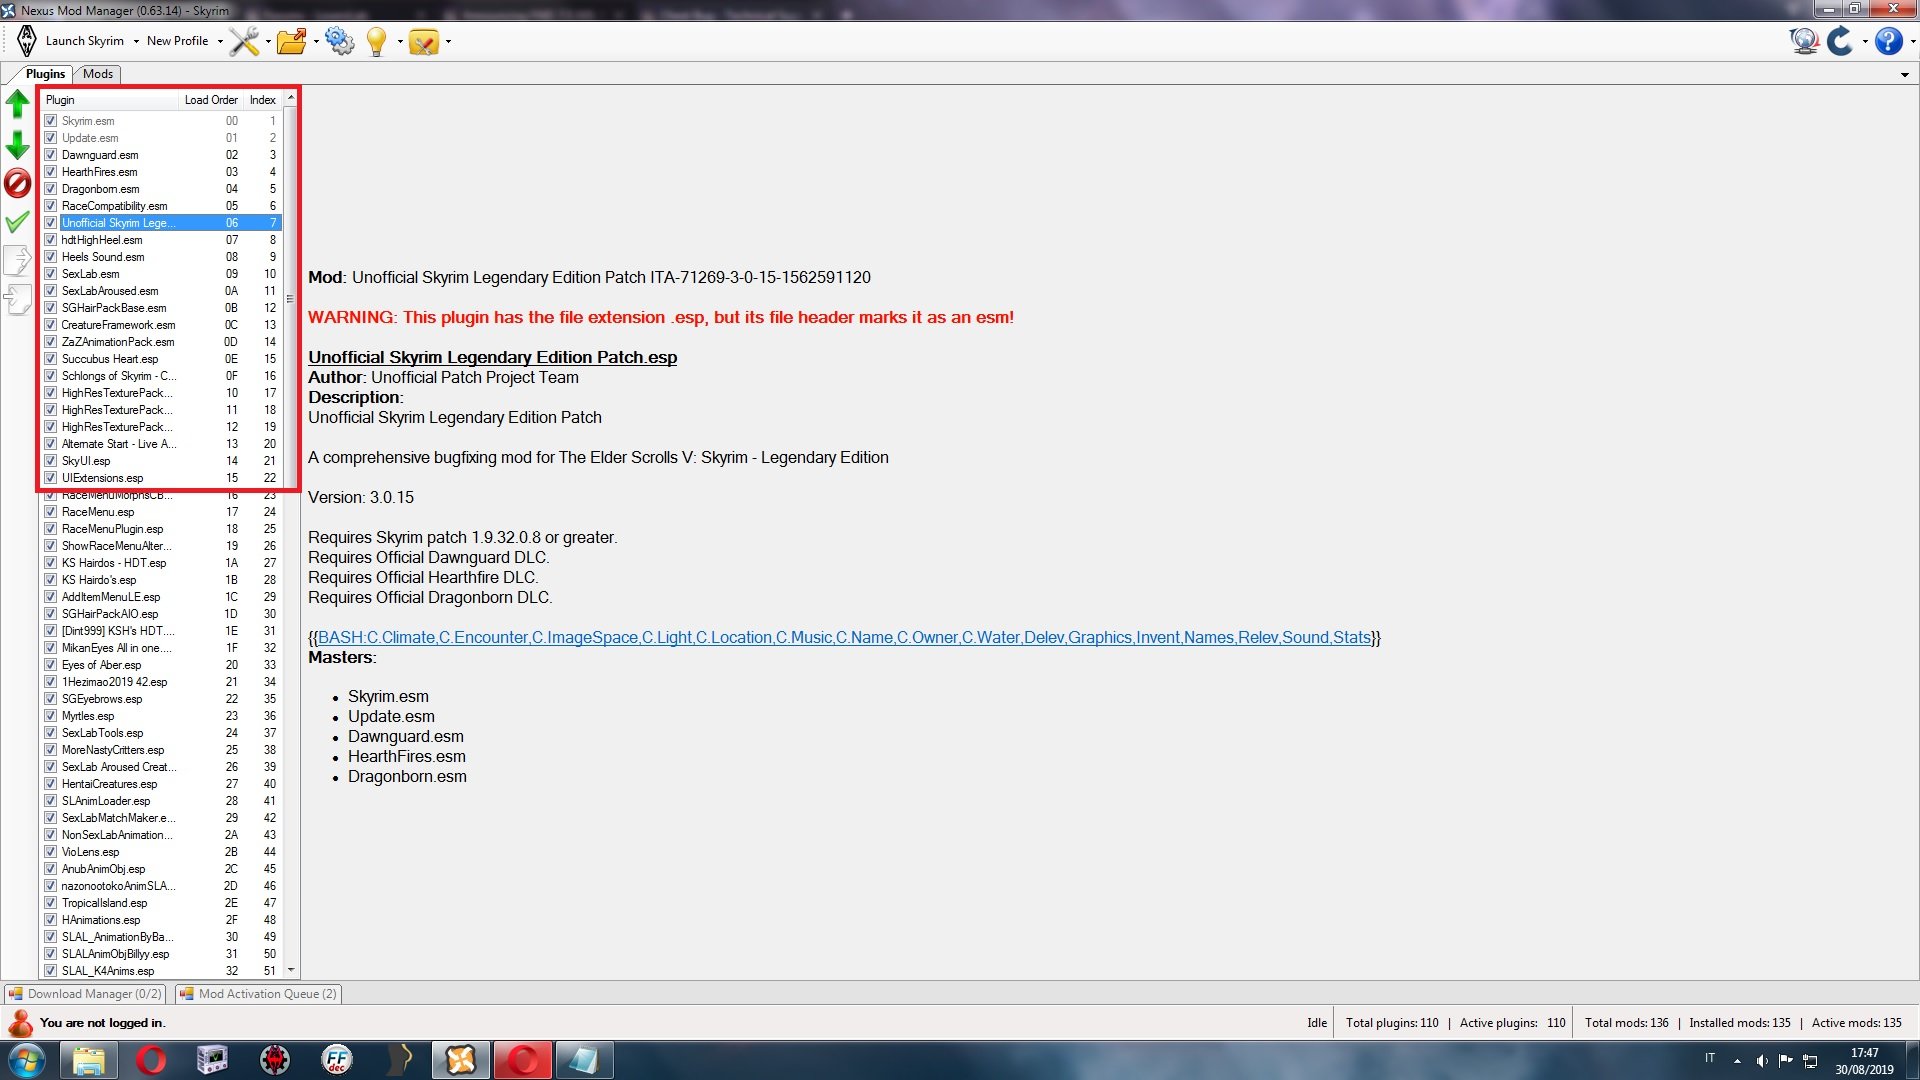Screen dimensions: 1920x1080
Task: Open settings via the blue gears icon
Action: point(339,41)
